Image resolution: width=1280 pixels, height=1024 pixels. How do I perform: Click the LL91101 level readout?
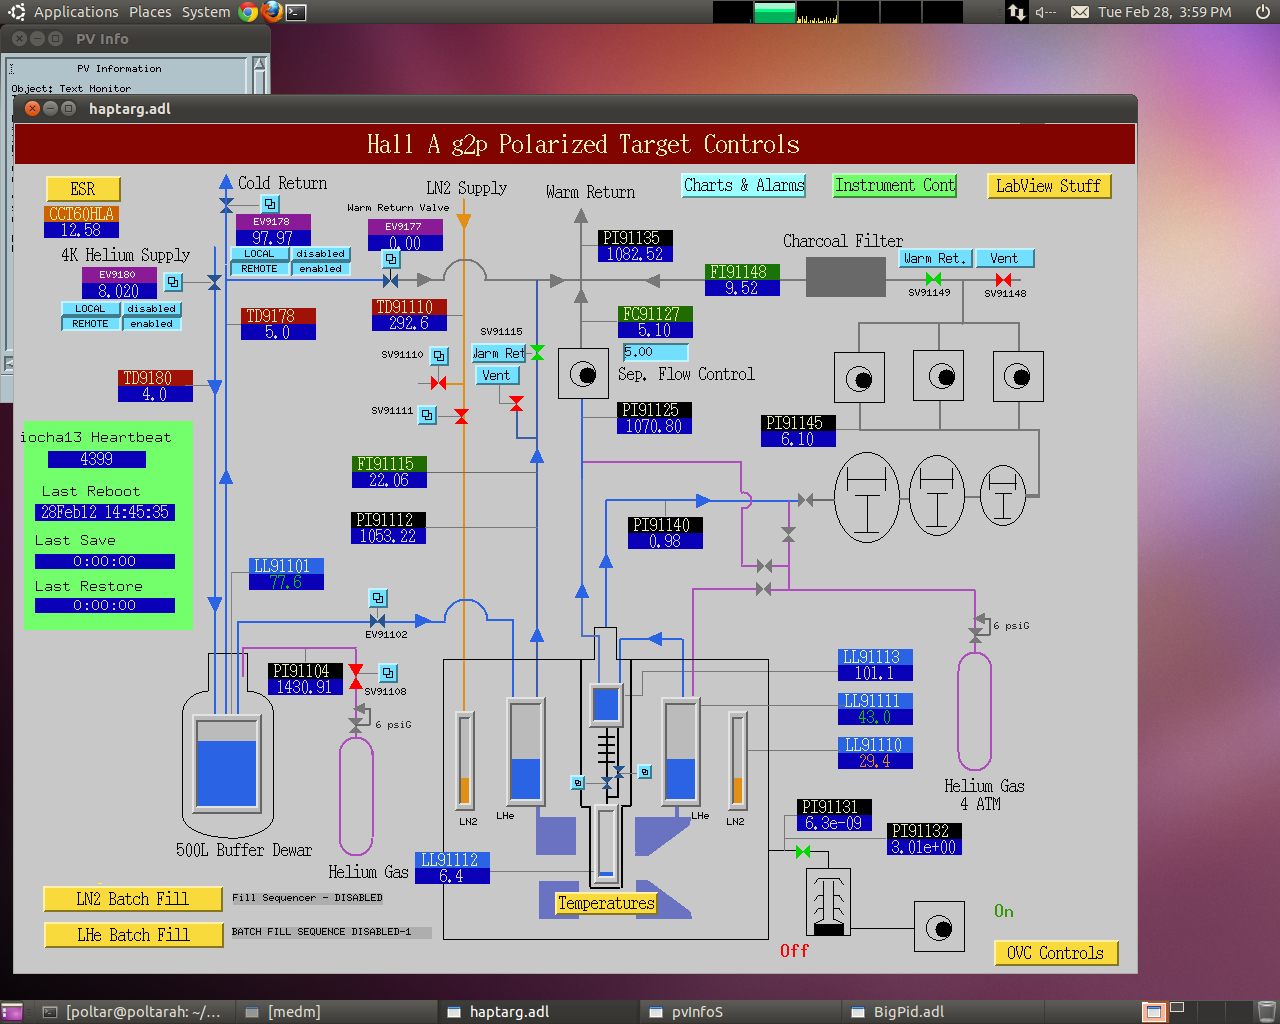[x=286, y=574]
